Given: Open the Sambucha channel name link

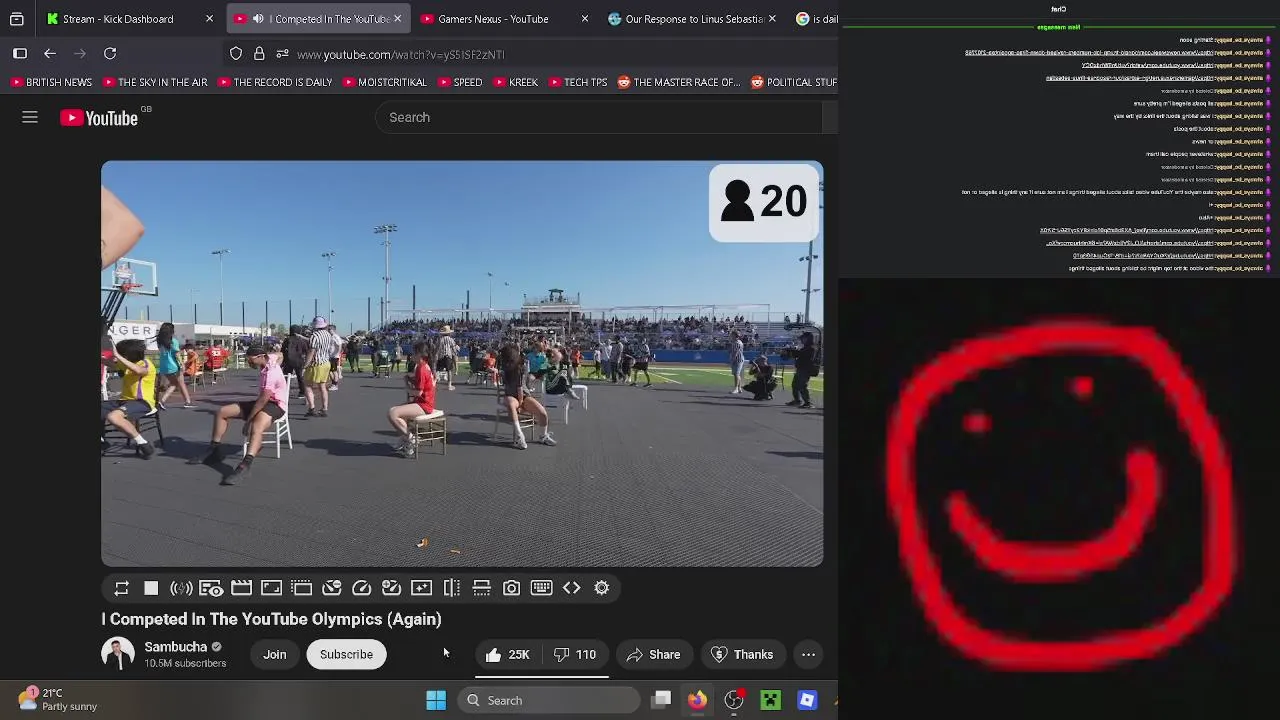Looking at the screenshot, I should 175,647.
